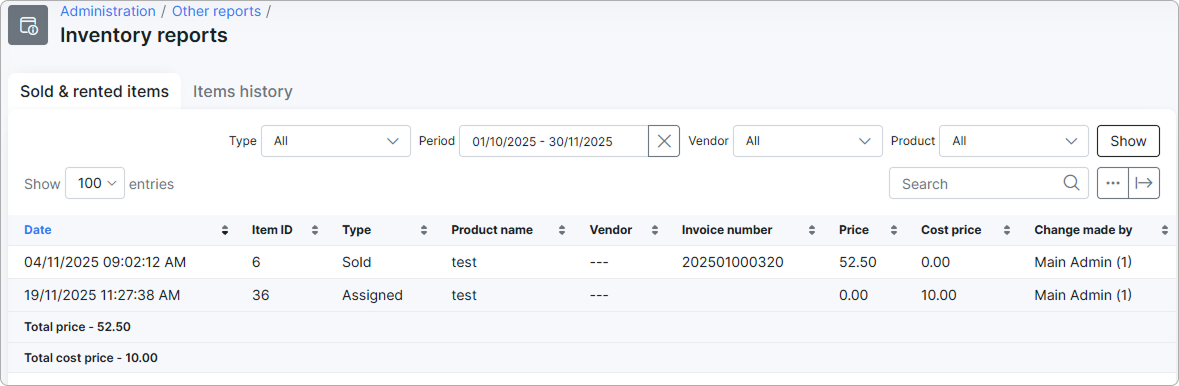Click cost price 10.00 in Assigned row

(938, 296)
